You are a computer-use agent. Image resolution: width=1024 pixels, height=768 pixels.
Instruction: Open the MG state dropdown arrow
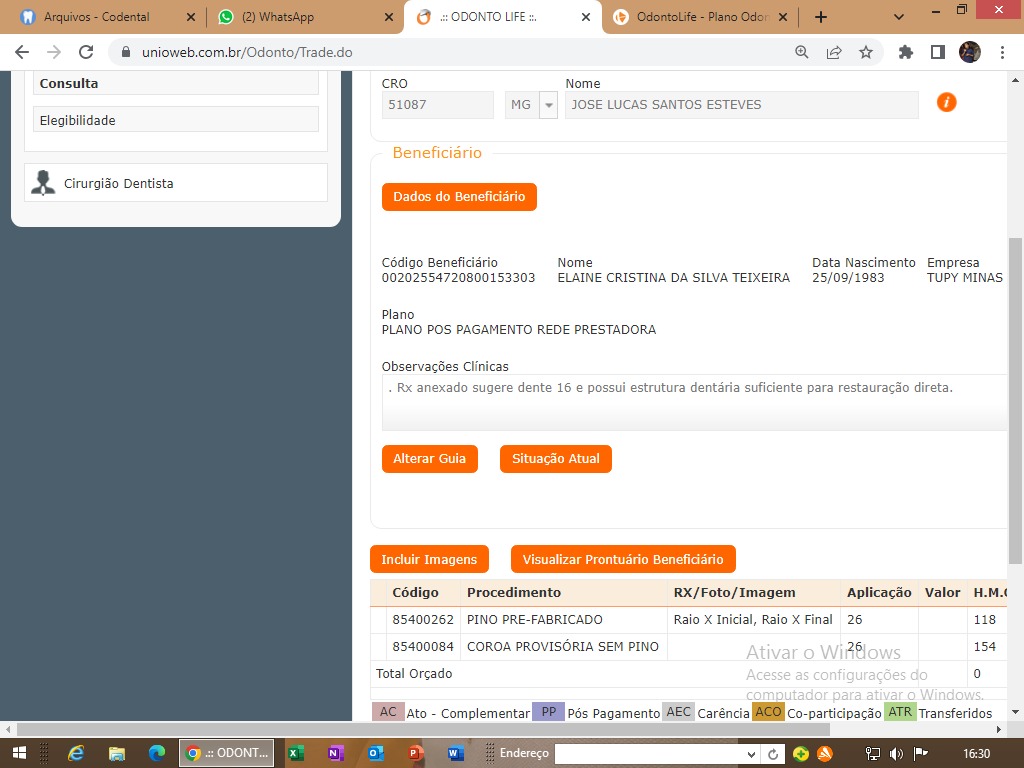tap(548, 105)
